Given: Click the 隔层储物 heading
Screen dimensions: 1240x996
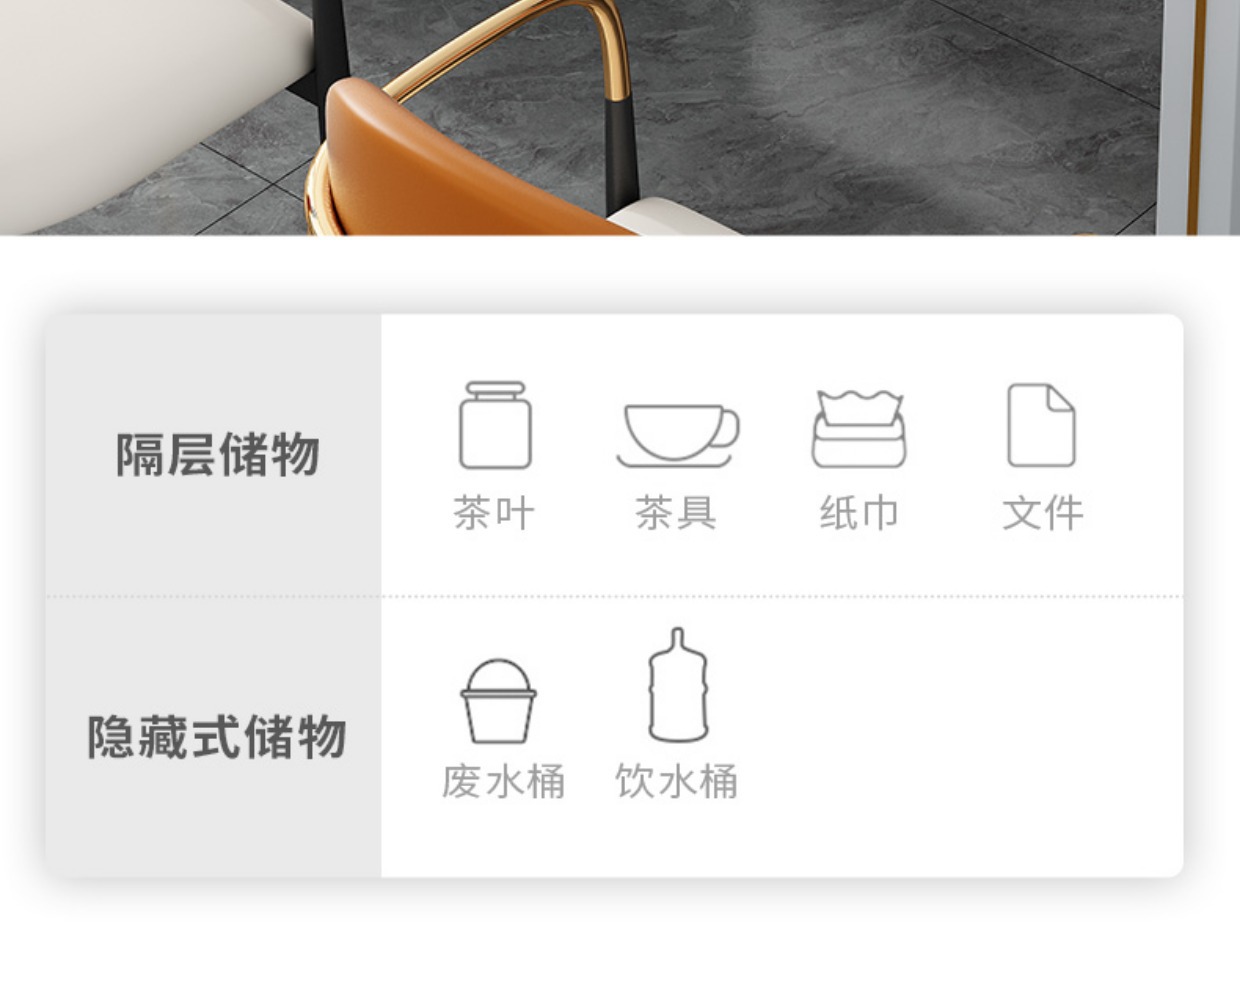Looking at the screenshot, I should coord(217,455).
